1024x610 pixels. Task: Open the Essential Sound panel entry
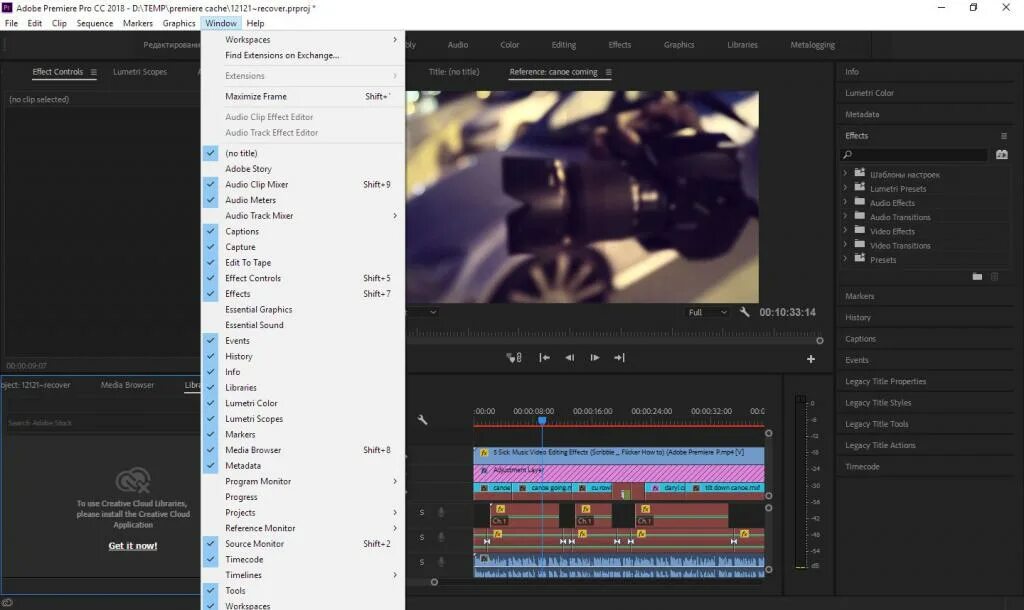pos(303,325)
